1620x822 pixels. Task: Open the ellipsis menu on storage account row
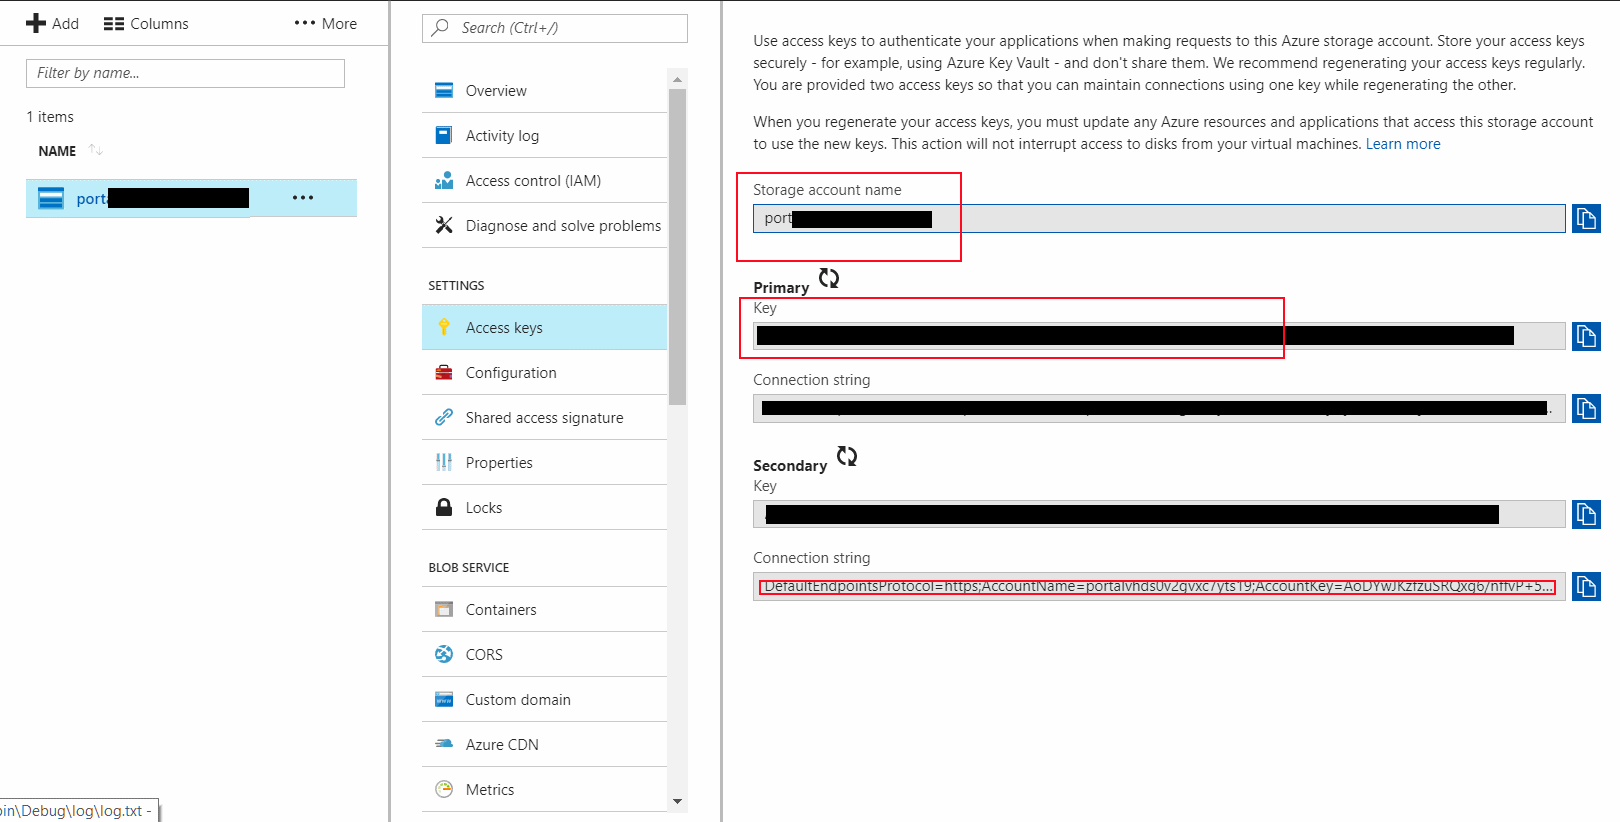click(x=303, y=198)
